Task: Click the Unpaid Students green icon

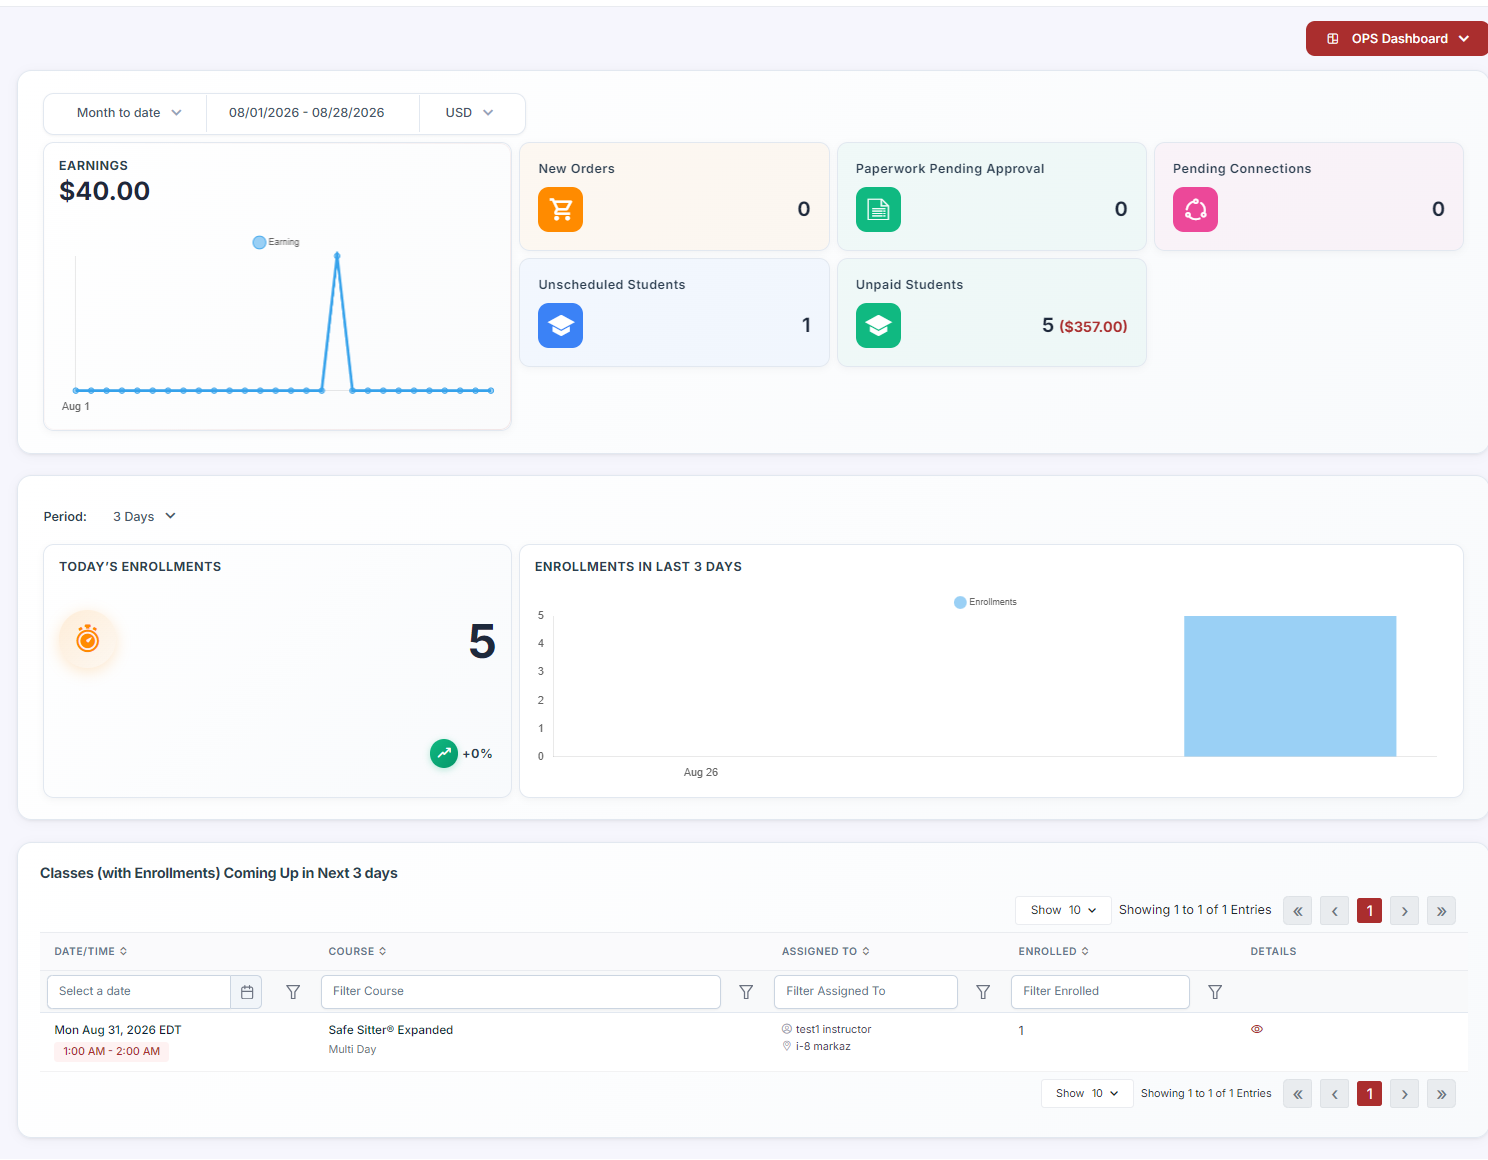Action: [878, 326]
